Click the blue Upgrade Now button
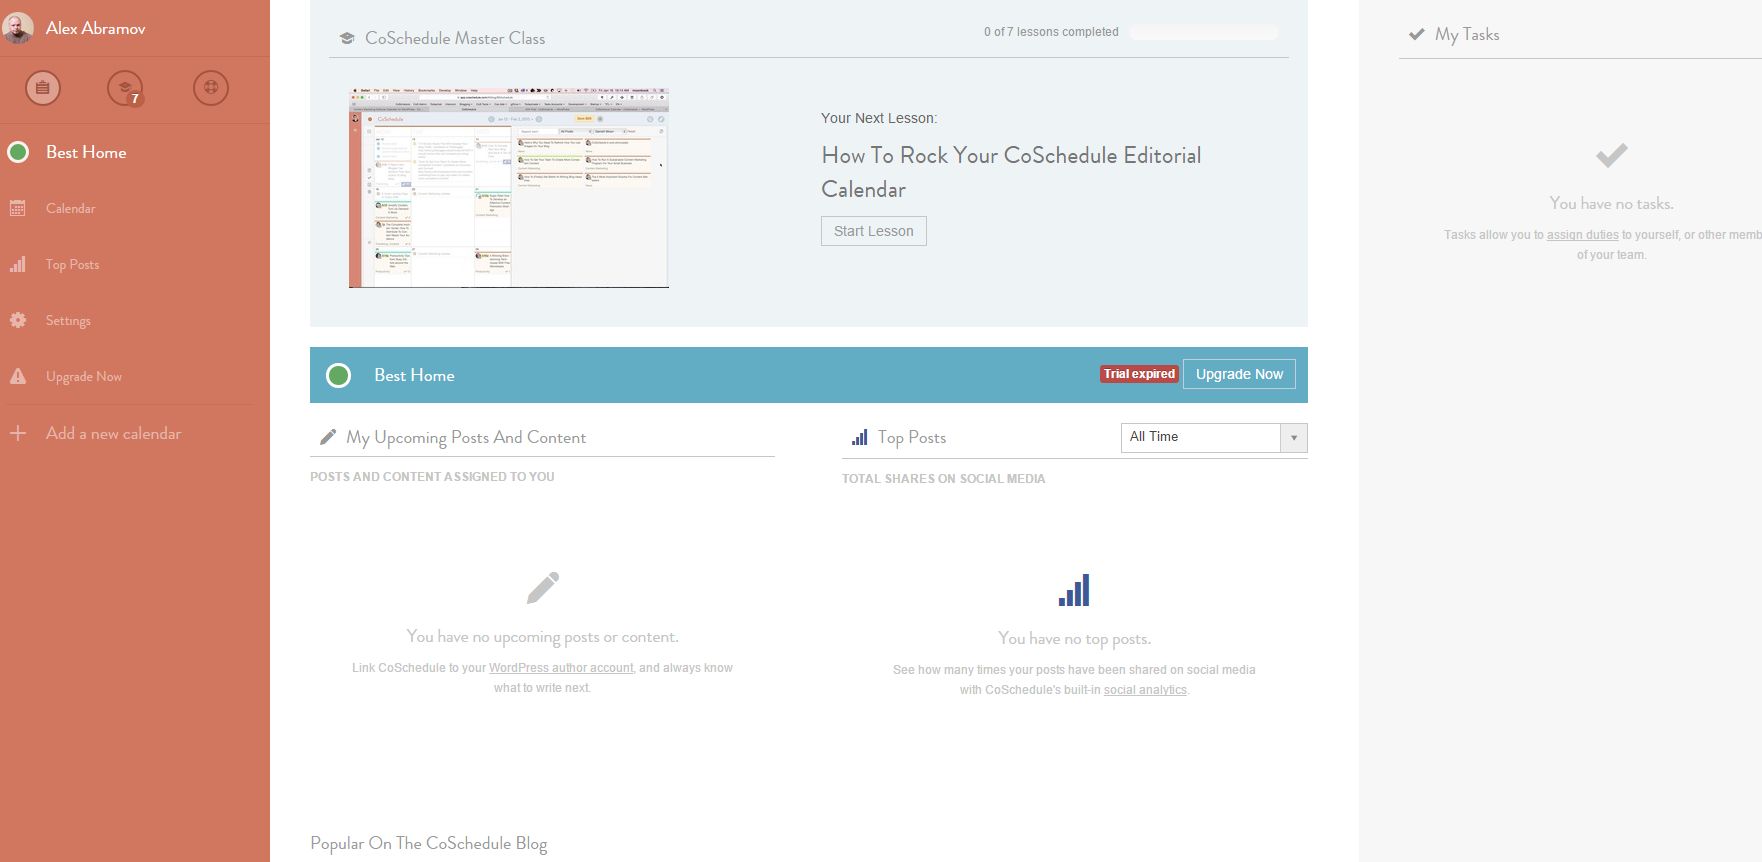 tap(1239, 374)
